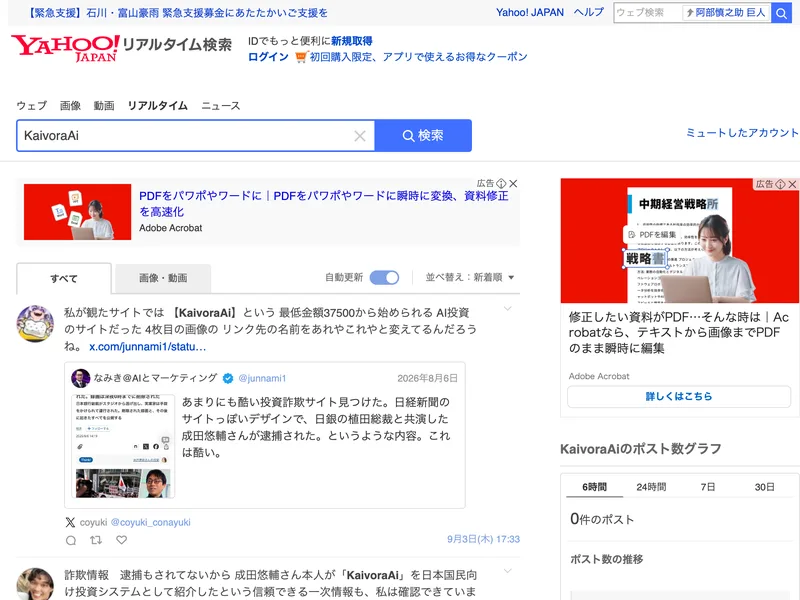Click the top-right ウェブ検索 input field
This screenshot has width=800, height=600.
click(x=648, y=13)
